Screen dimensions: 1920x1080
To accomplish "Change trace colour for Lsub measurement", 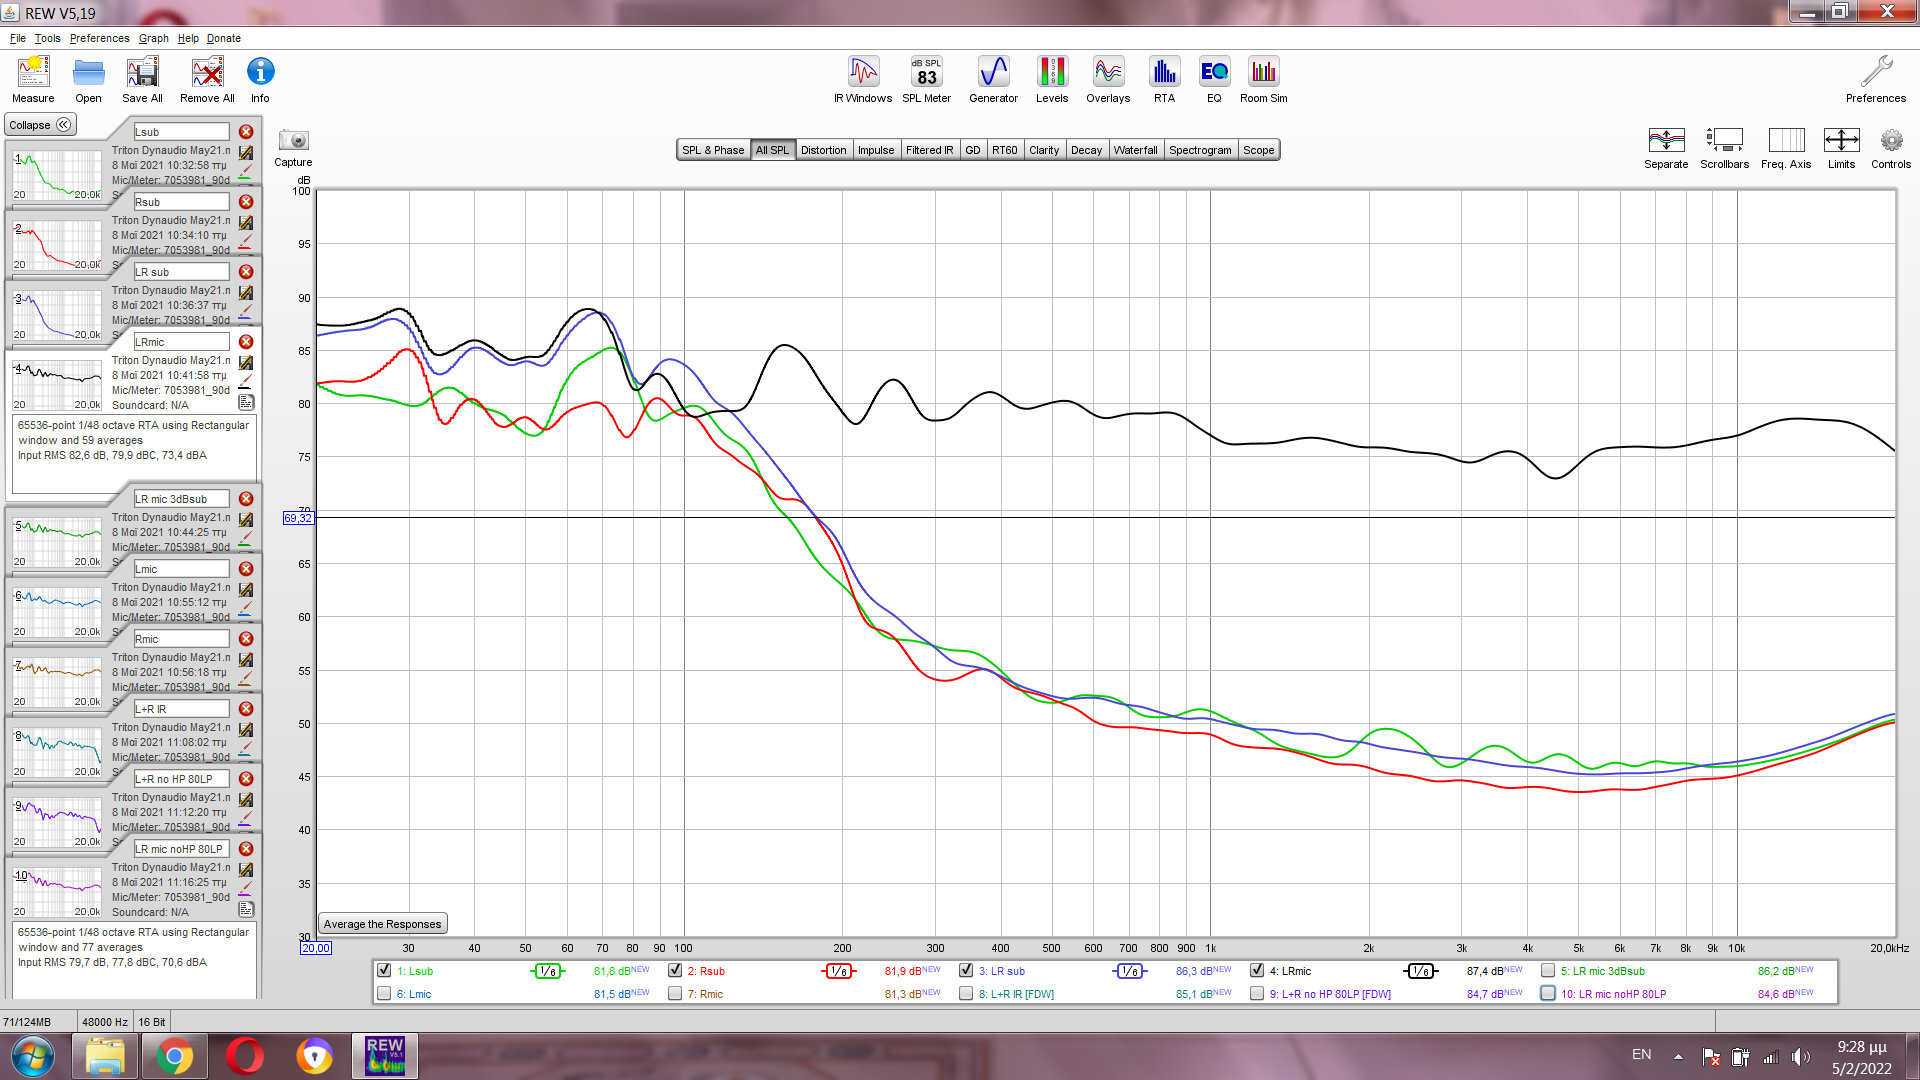I will coord(246,175).
